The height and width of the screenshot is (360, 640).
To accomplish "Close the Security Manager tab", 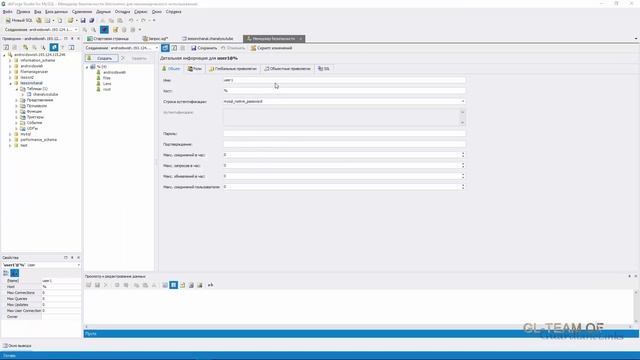I will tap(300, 38).
